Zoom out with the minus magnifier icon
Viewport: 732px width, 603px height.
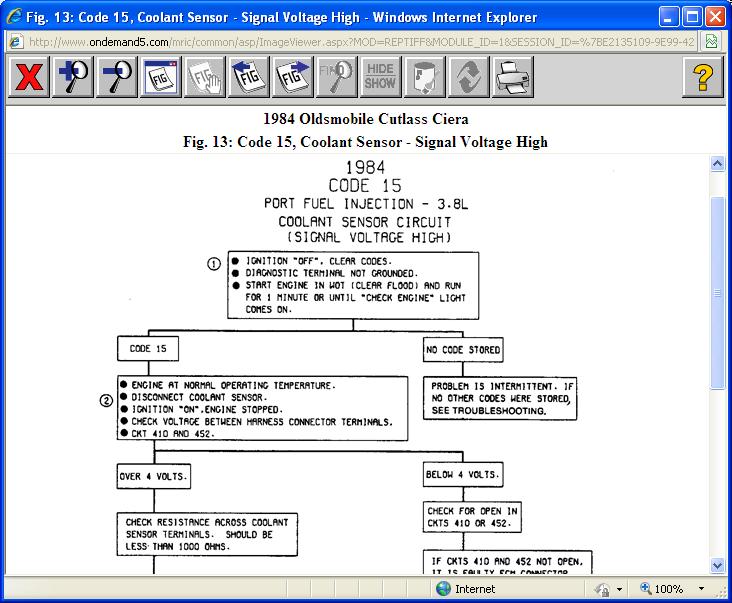pyautogui.click(x=117, y=77)
